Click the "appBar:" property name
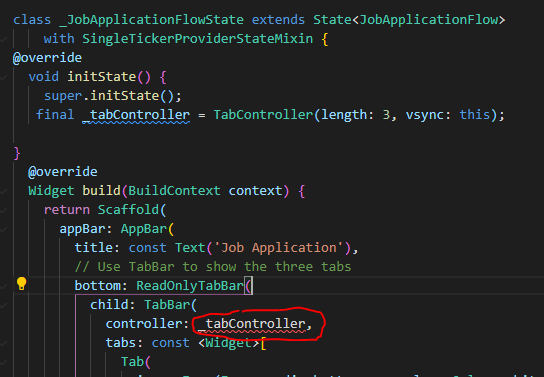Screen dimensions: 544x377 coord(86,229)
